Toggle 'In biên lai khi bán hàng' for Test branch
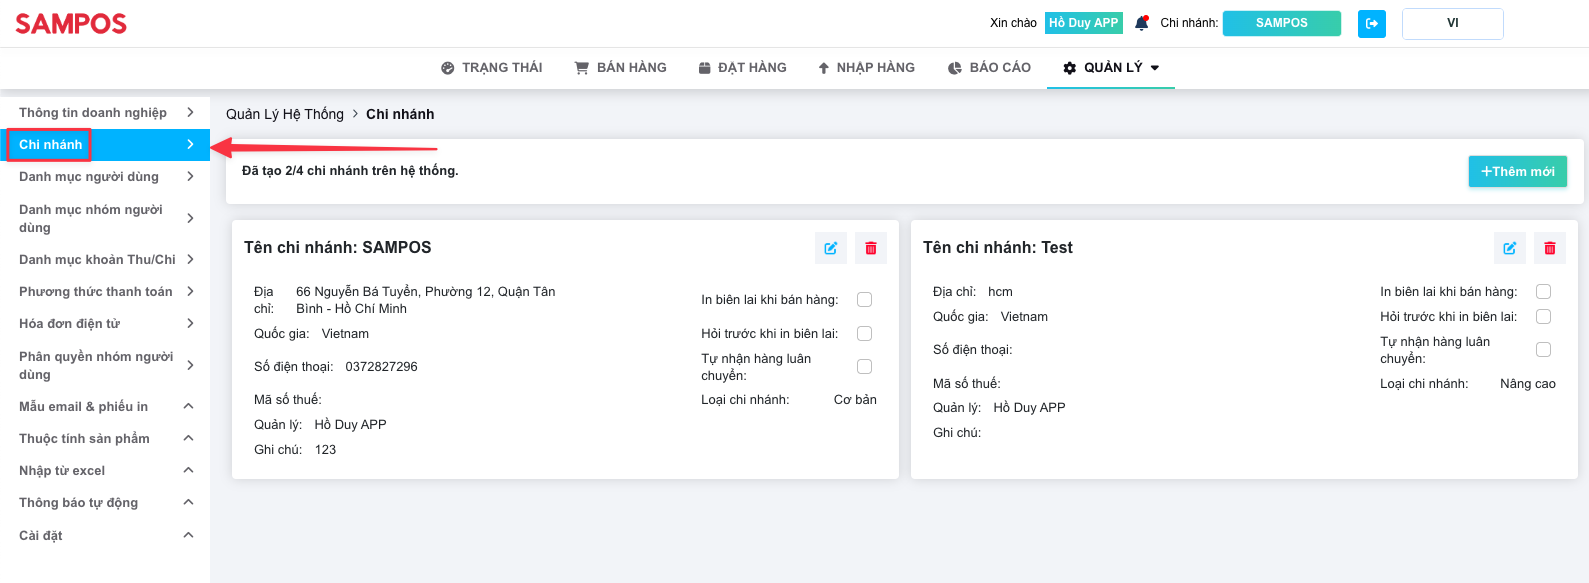The height and width of the screenshot is (583, 1589). point(1544,291)
